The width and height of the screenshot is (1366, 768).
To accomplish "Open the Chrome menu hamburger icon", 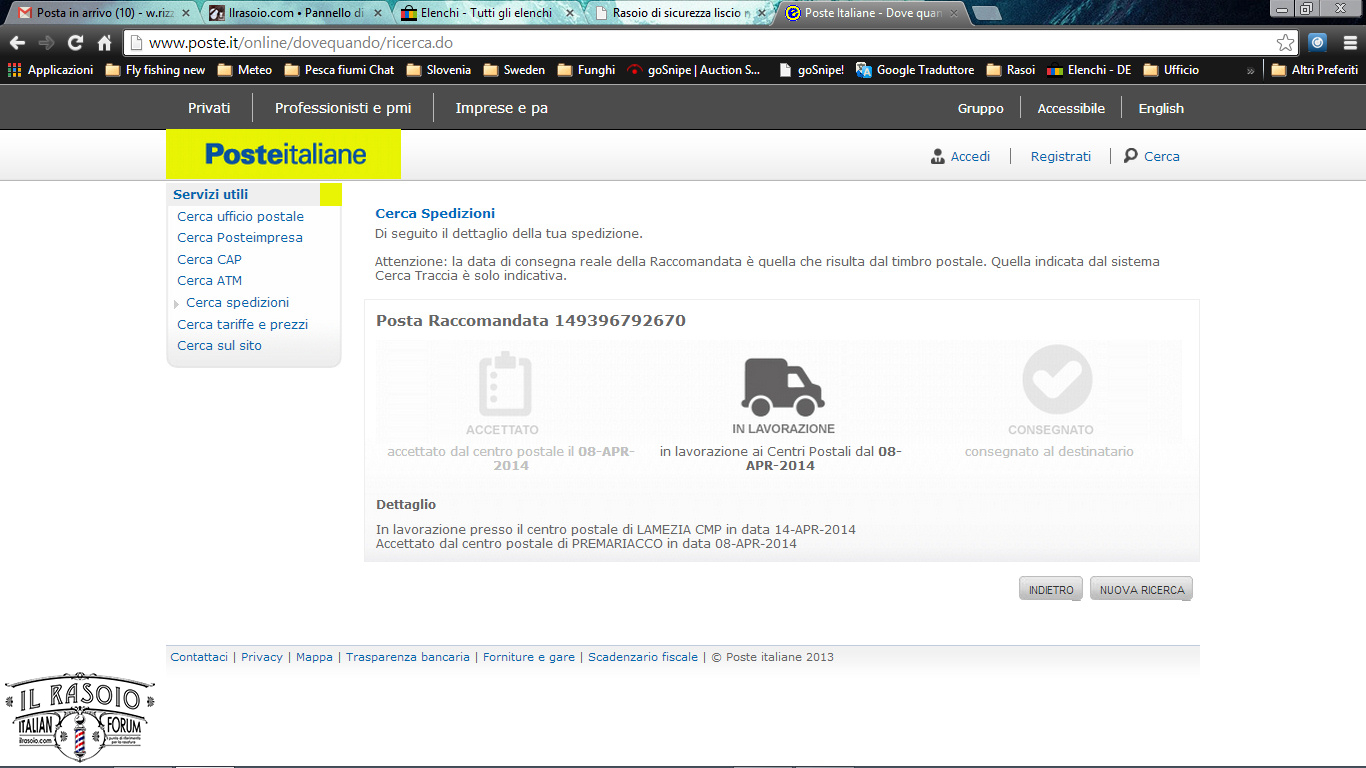I will pyautogui.click(x=1349, y=43).
